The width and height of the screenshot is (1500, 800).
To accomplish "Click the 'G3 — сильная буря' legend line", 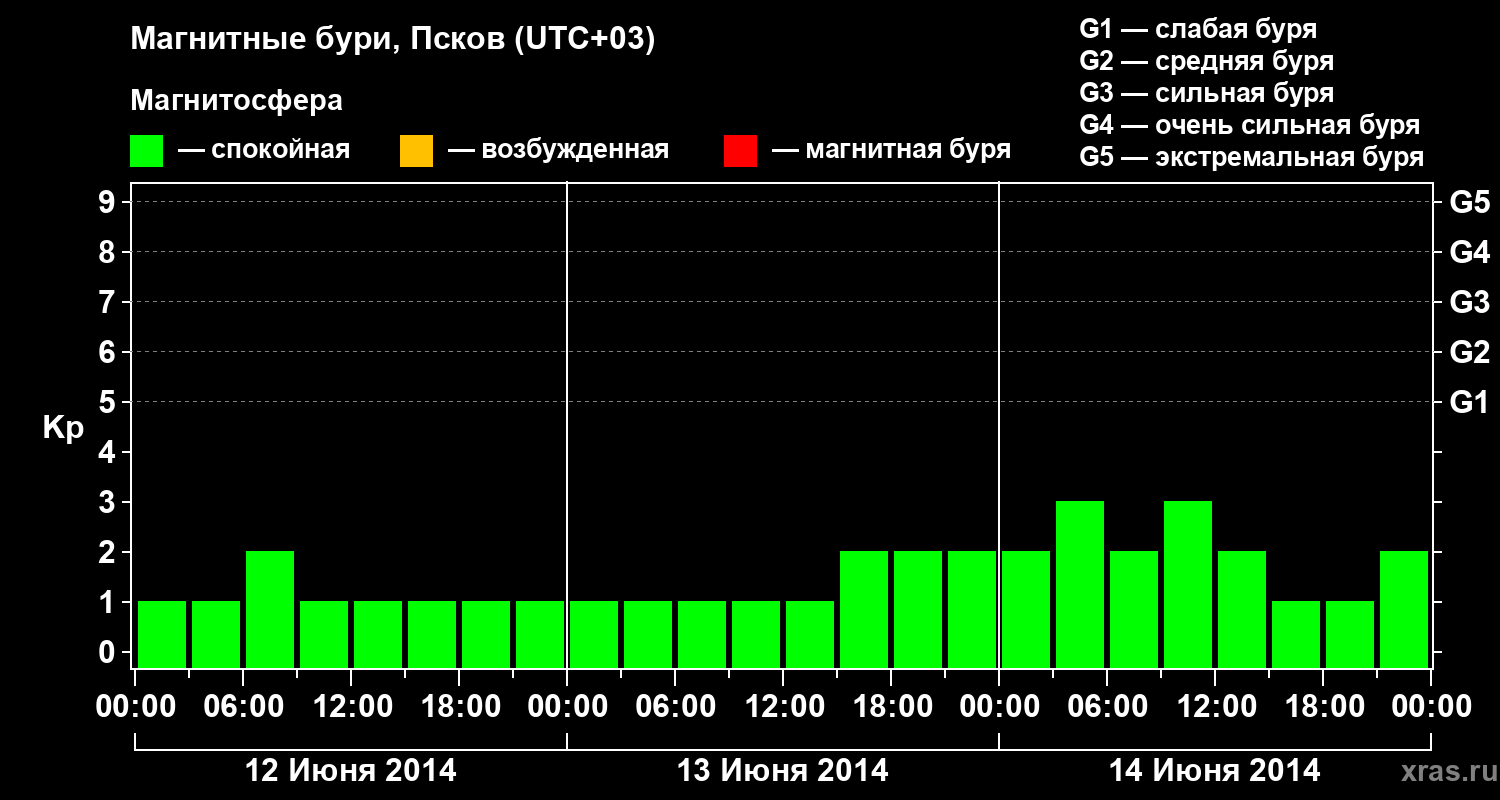I will (x=1207, y=93).
